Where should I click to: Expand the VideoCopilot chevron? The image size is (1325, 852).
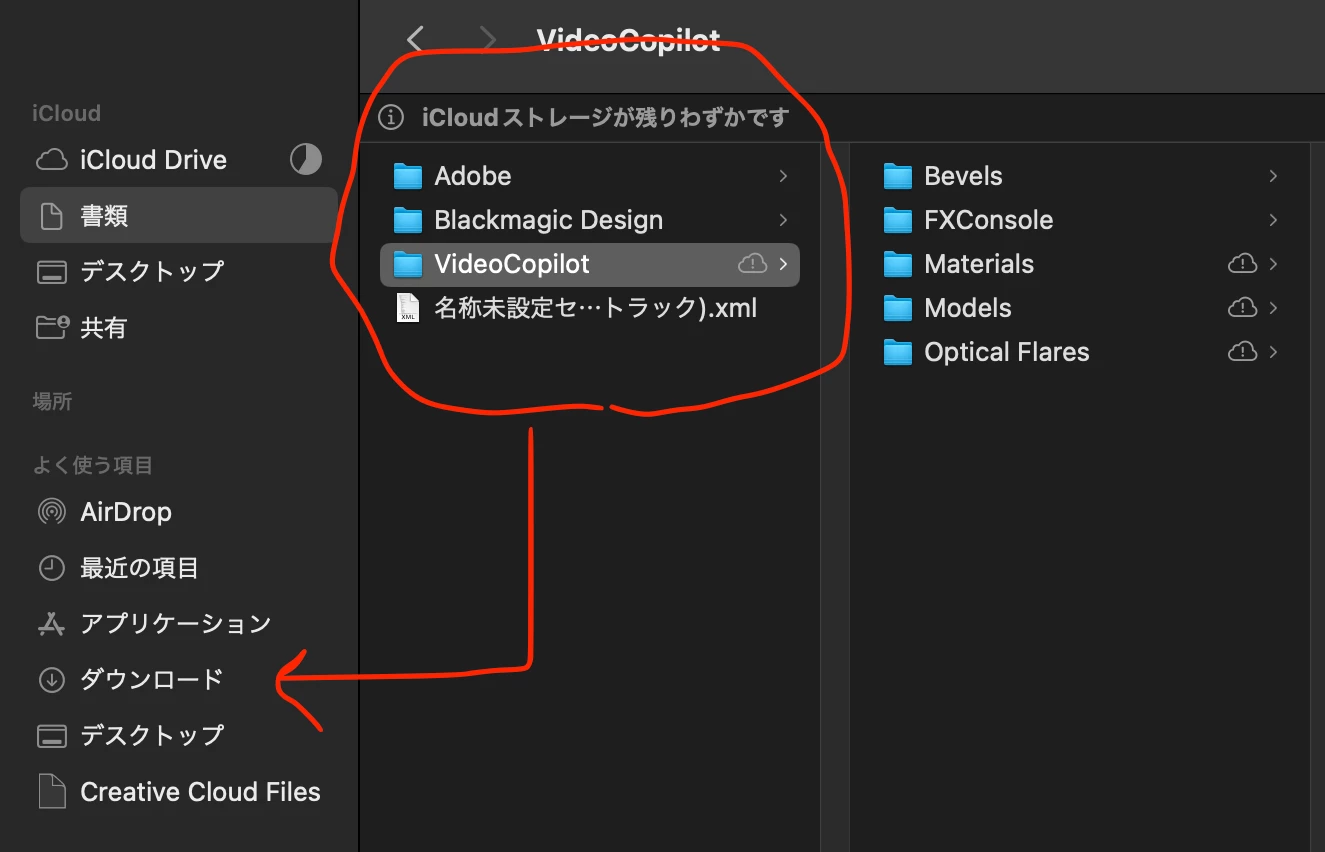coord(783,264)
